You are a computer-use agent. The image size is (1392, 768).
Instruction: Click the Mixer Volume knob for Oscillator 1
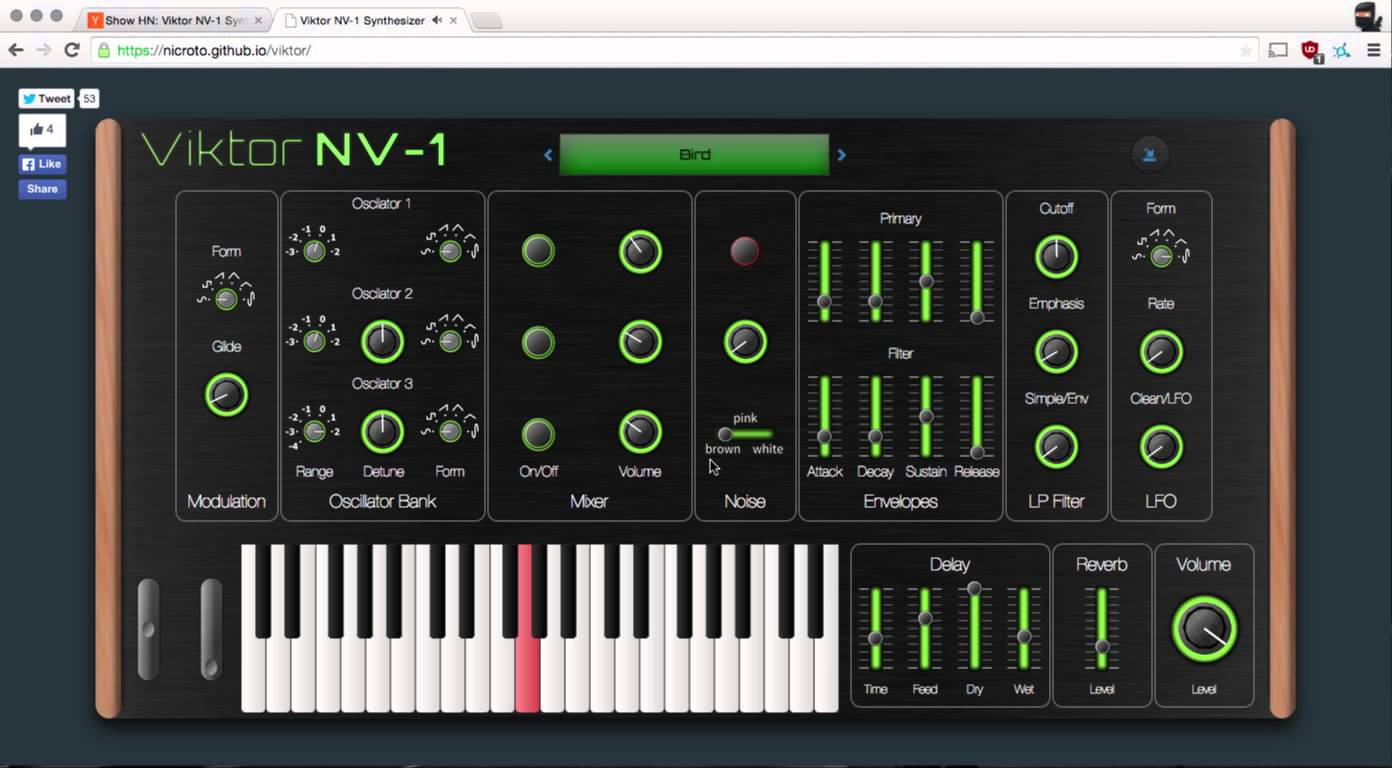click(640, 252)
